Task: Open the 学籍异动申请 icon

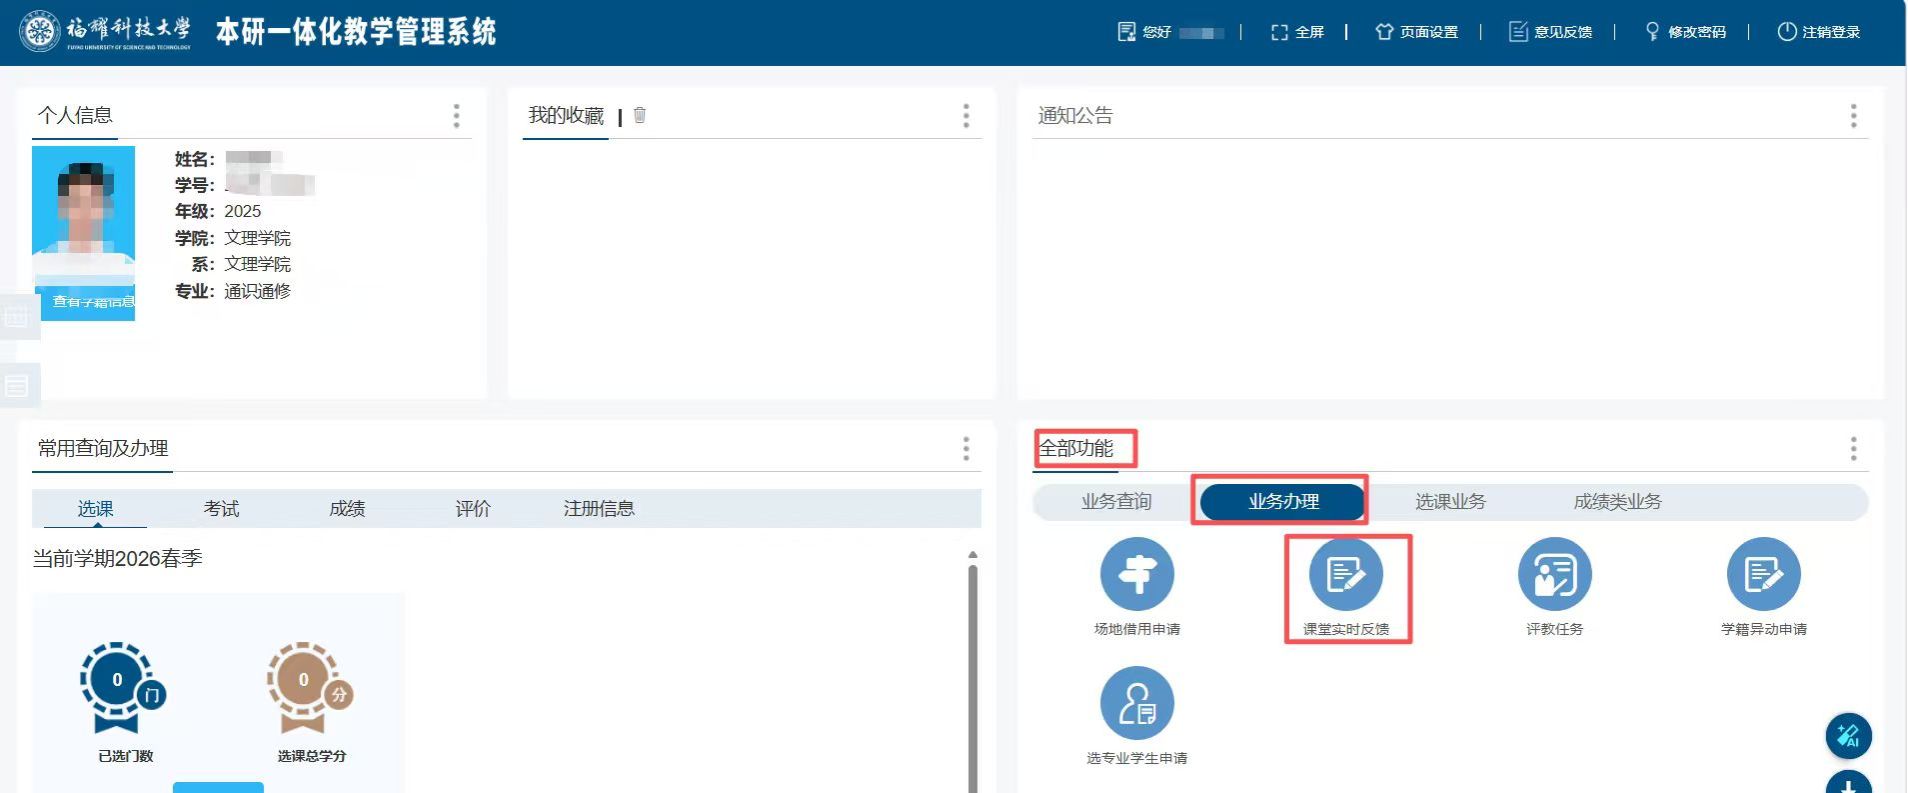Action: point(1763,575)
